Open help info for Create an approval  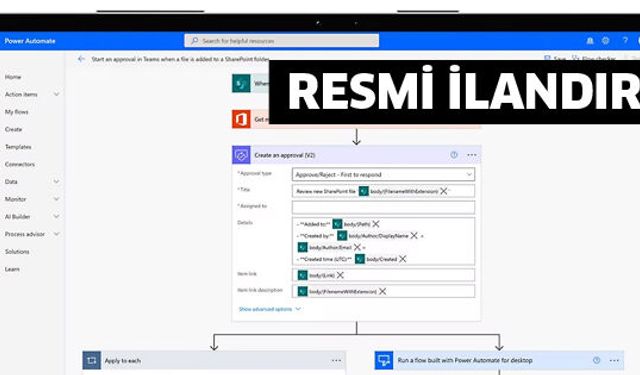[454, 155]
